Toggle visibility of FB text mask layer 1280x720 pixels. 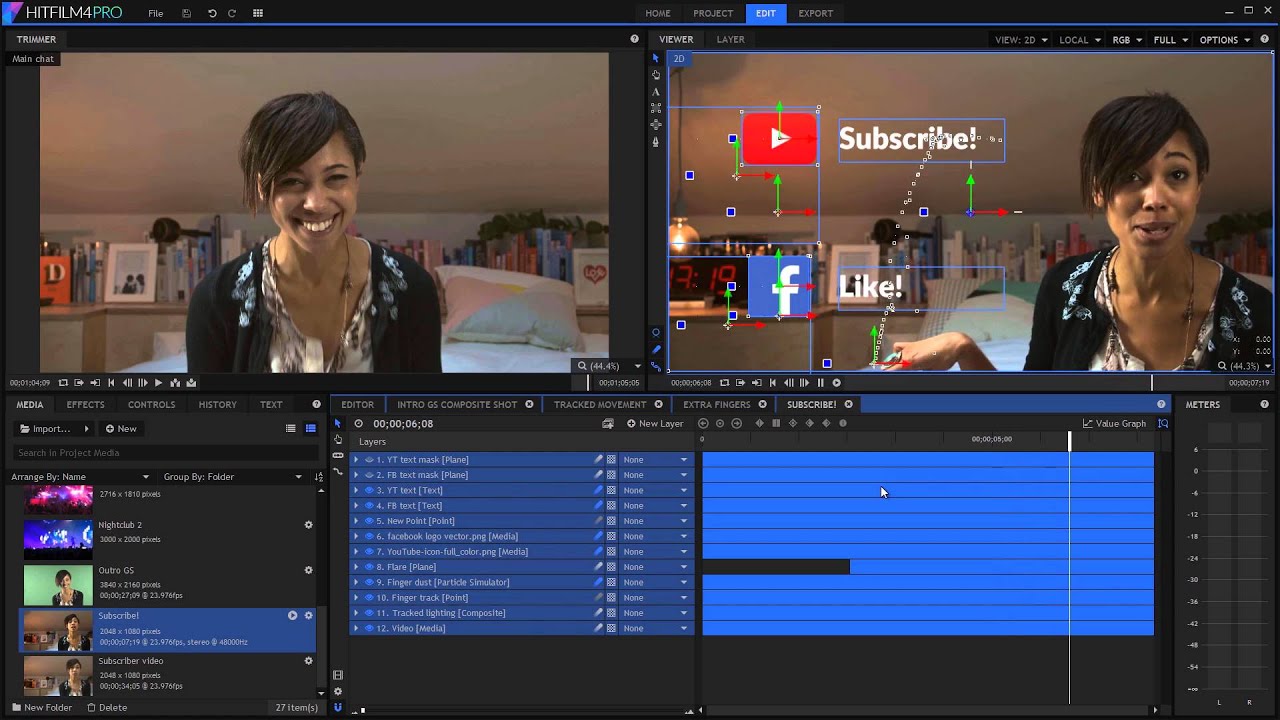point(369,475)
